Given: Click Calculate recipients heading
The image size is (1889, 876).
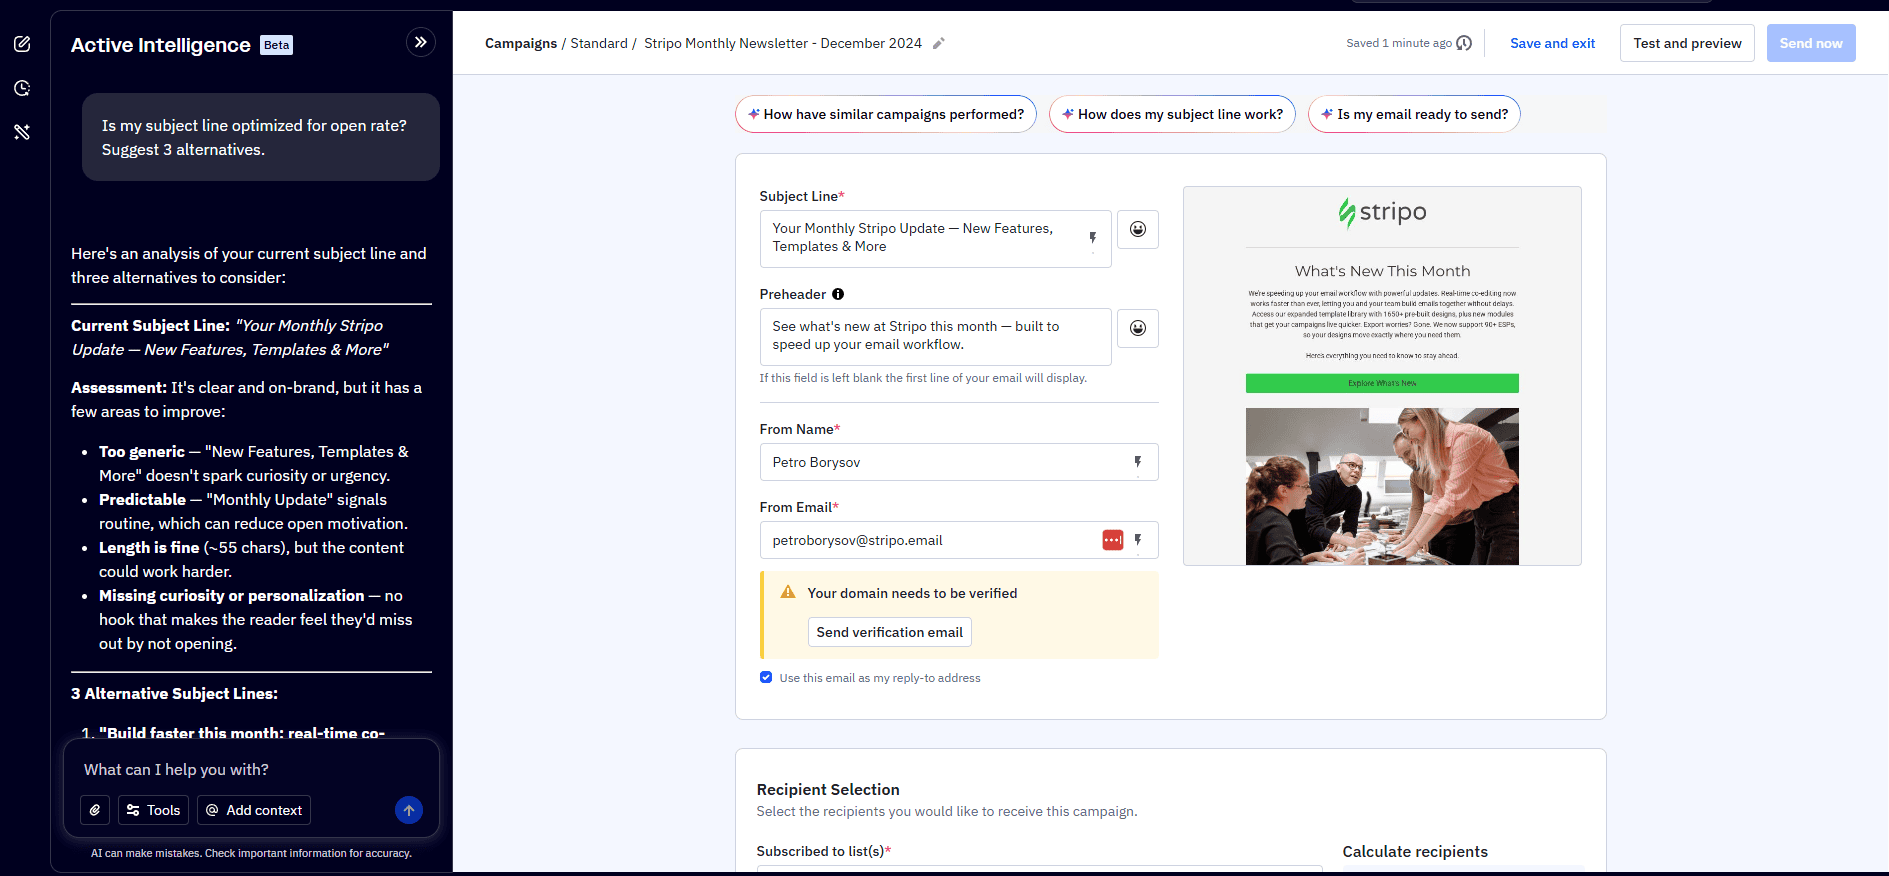Looking at the screenshot, I should 1415,851.
